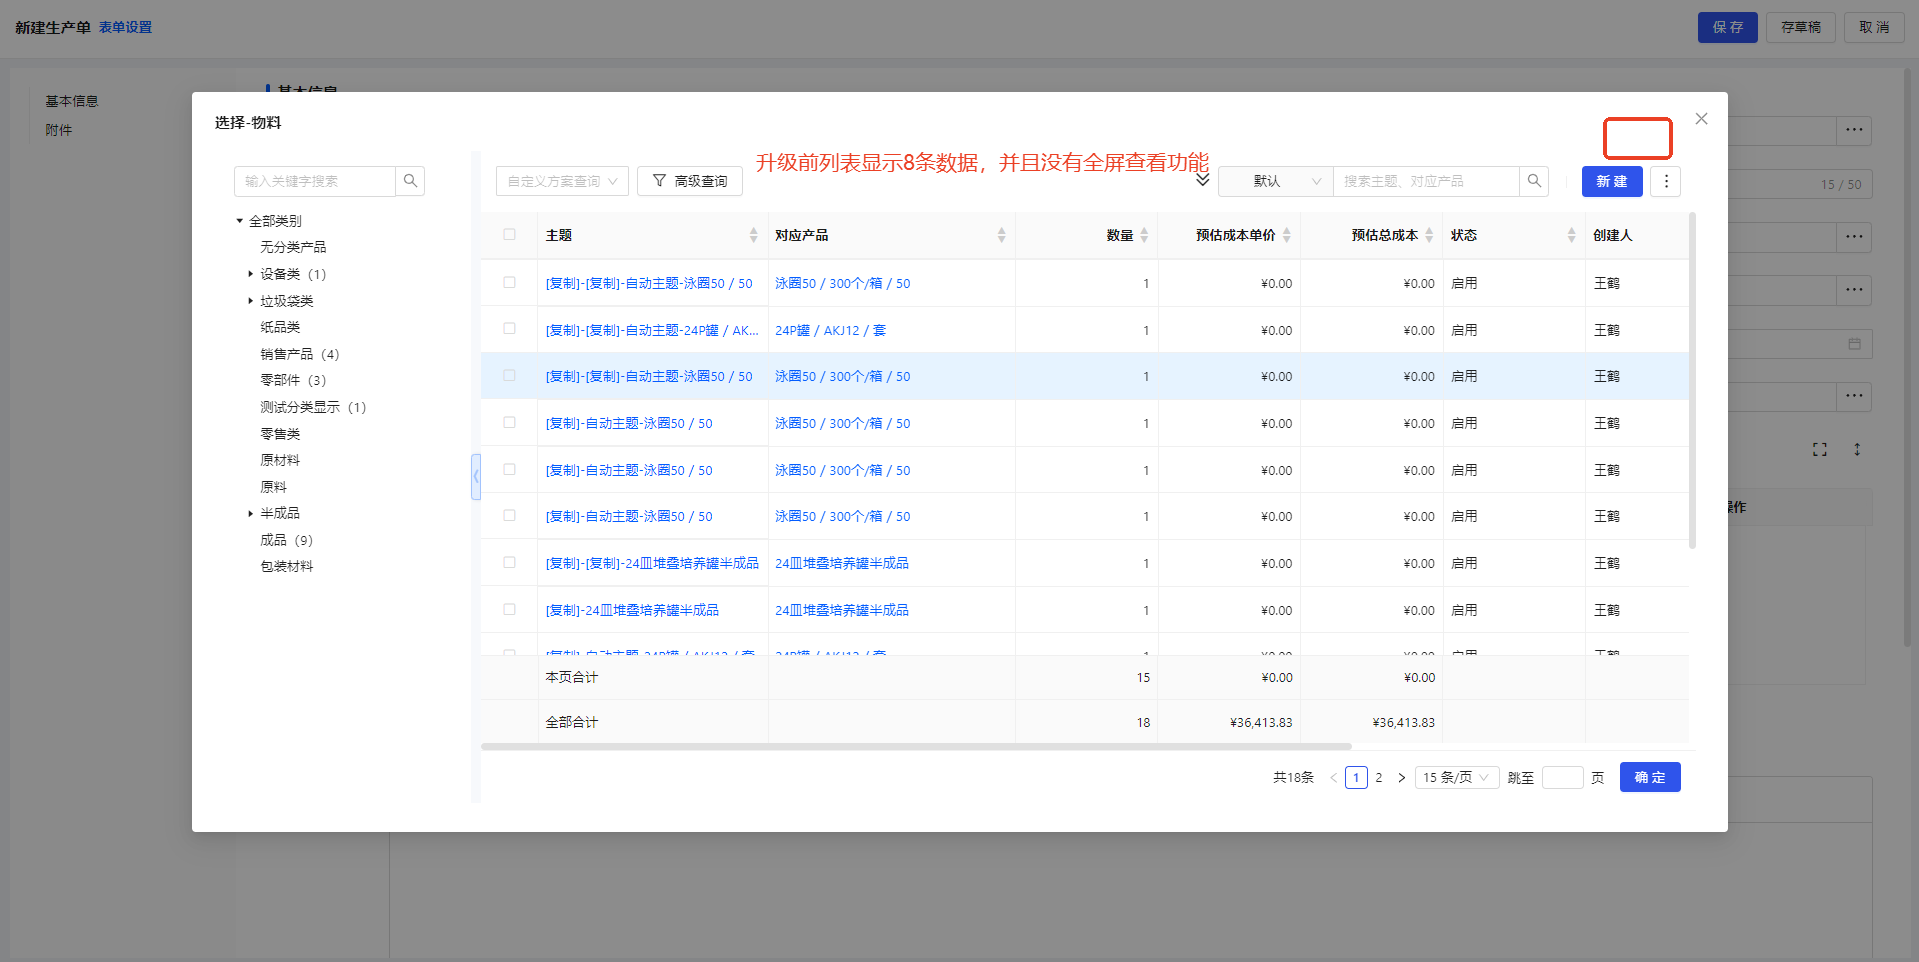Open the 表单设置 link
This screenshot has height=962, width=1919.
(125, 27)
